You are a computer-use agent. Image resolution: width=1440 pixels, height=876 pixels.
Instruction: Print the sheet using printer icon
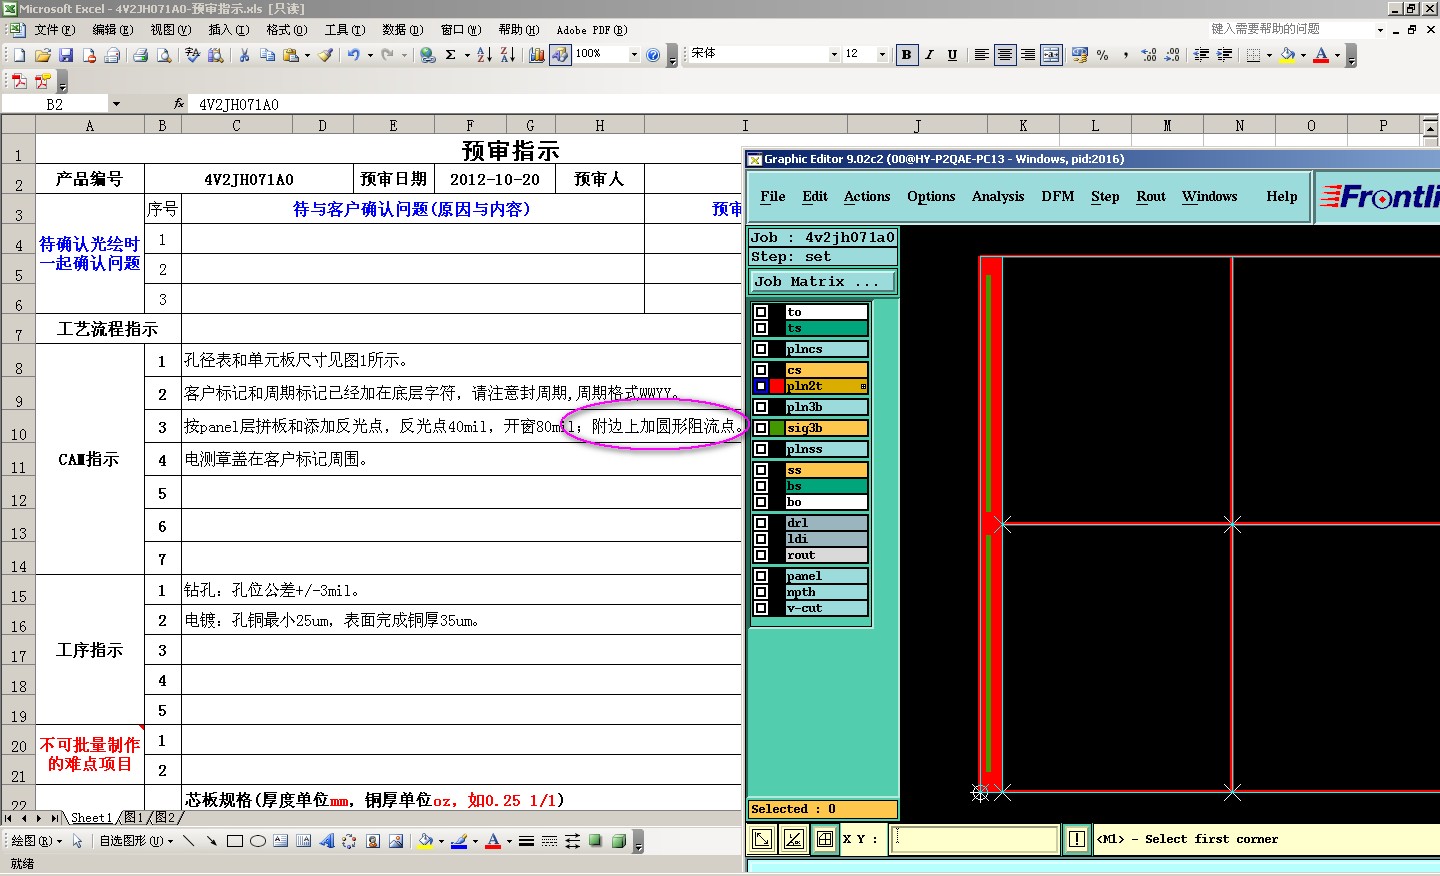tap(141, 55)
